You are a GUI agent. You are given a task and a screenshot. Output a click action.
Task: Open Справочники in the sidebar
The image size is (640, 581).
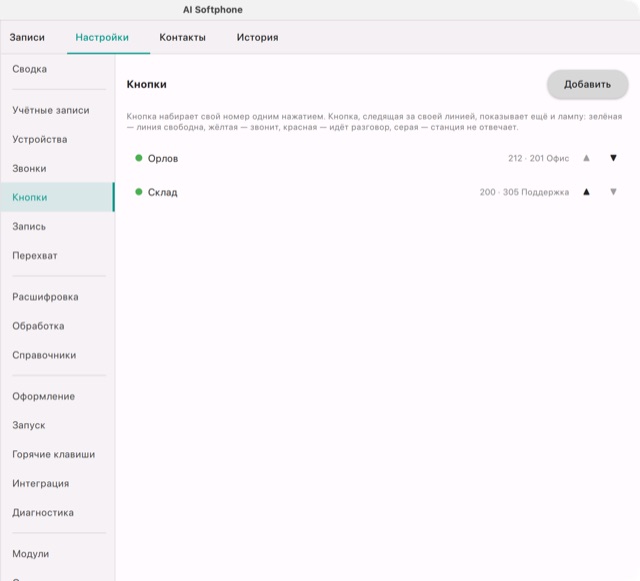(57, 355)
